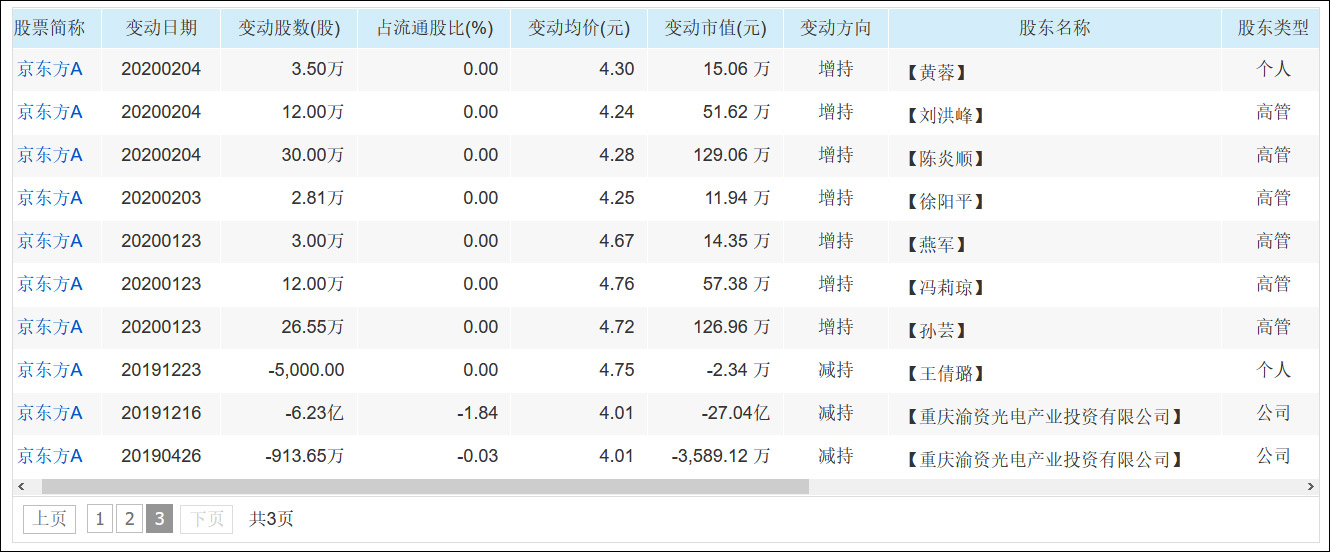Open 京东方A link in 燕军 row
This screenshot has height=552, width=1330.
(50, 241)
